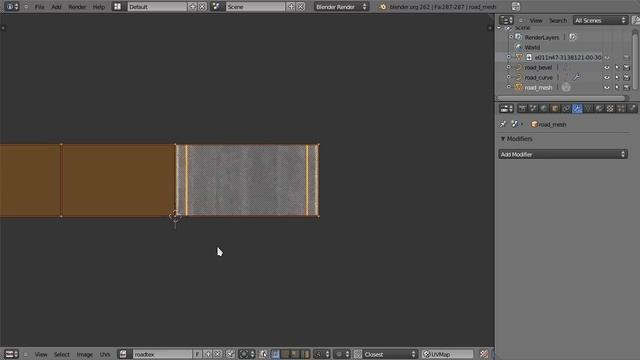Open the Modifiers wrench properties tab
Image resolution: width=640 pixels, height=360 pixels.
pyautogui.click(x=577, y=109)
